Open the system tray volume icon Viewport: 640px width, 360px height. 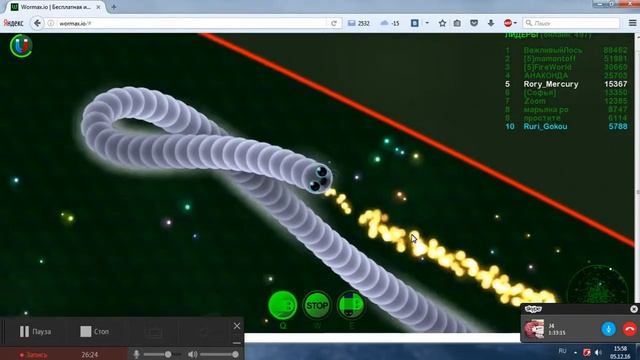click(x=598, y=352)
